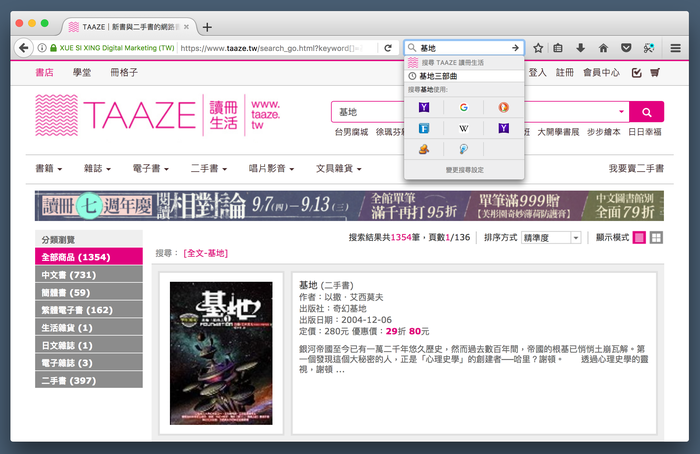This screenshot has width=700, height=454.
Task: Search 基地 with Google
Action: click(464, 107)
